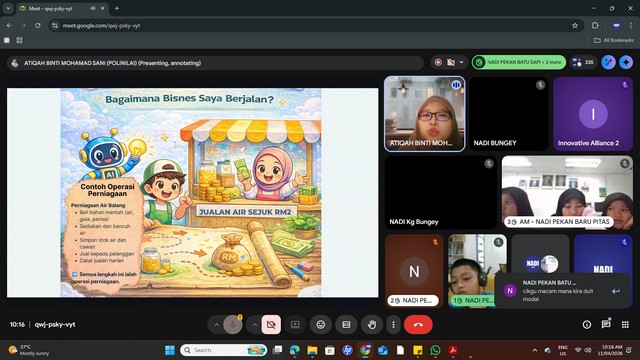The image size is (640, 360).
Task: Open the chat message notification from NADI PEKAN BATU
Action: point(561,291)
